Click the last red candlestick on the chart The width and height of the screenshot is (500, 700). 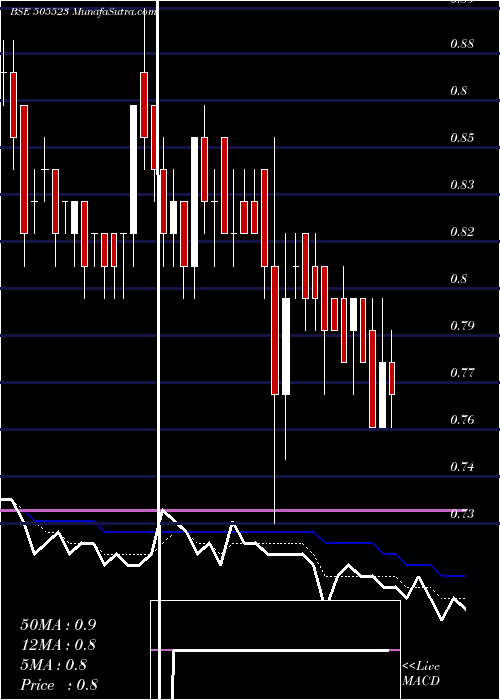(392, 379)
